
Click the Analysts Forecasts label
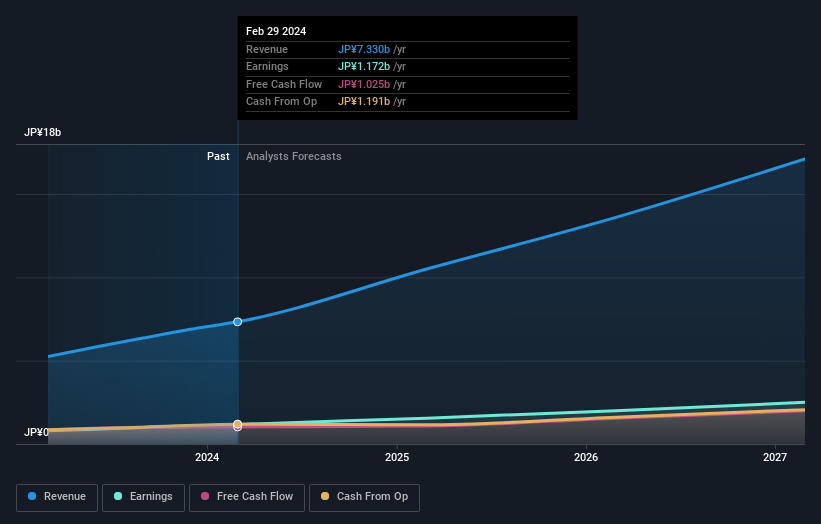pos(294,157)
